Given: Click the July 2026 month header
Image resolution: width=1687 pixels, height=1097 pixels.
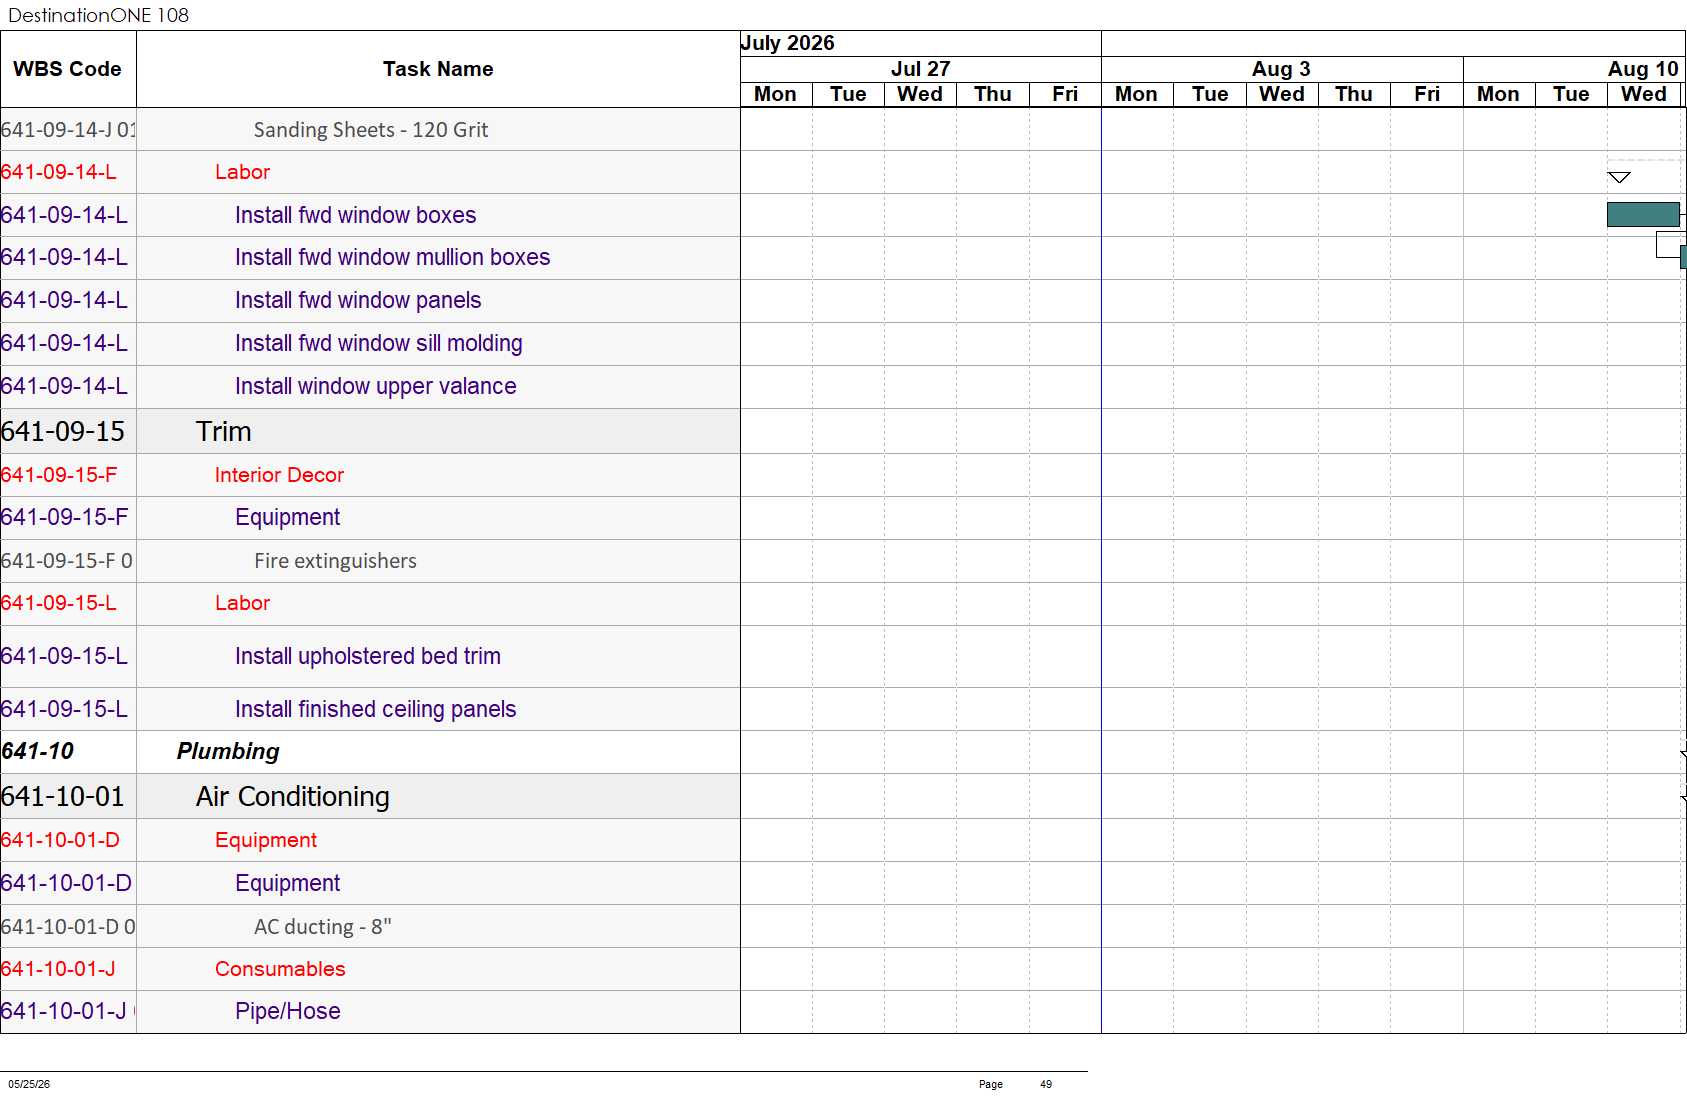Looking at the screenshot, I should [x=787, y=43].
